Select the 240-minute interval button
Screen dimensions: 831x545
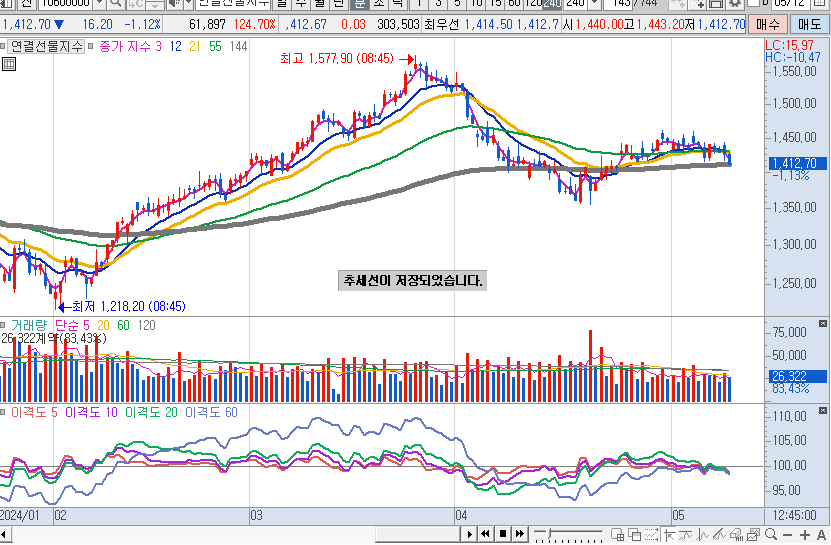551,4
